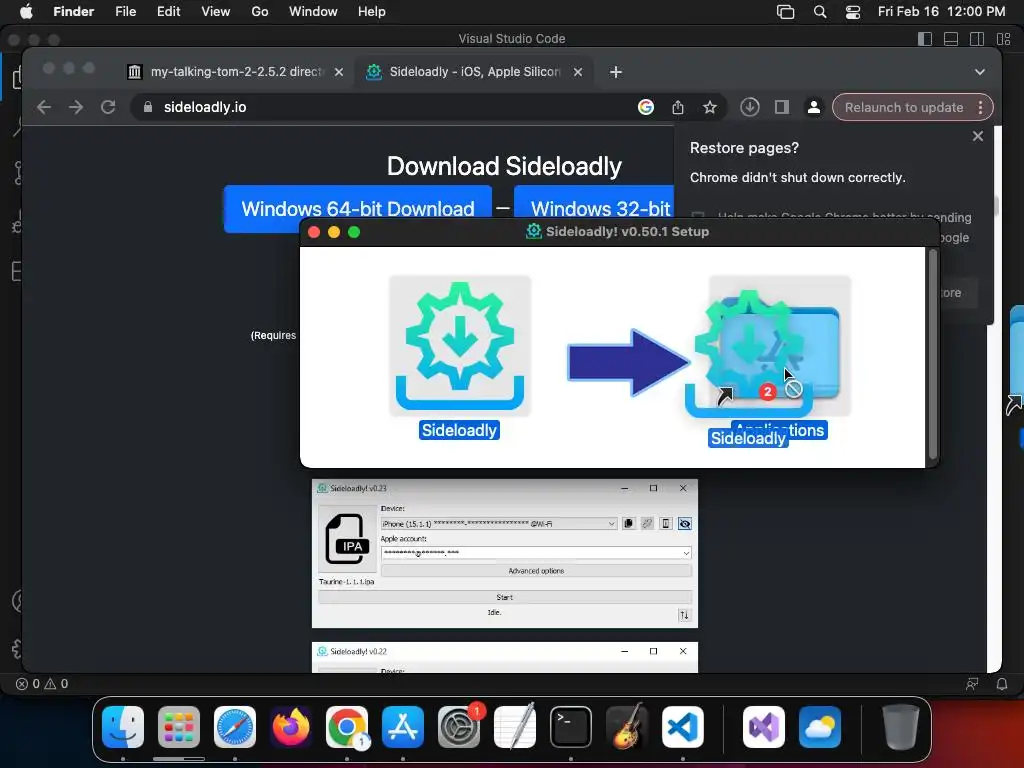
Task: Select the Sideloadly - iOS, Apple Silicon tab
Action: coord(473,72)
